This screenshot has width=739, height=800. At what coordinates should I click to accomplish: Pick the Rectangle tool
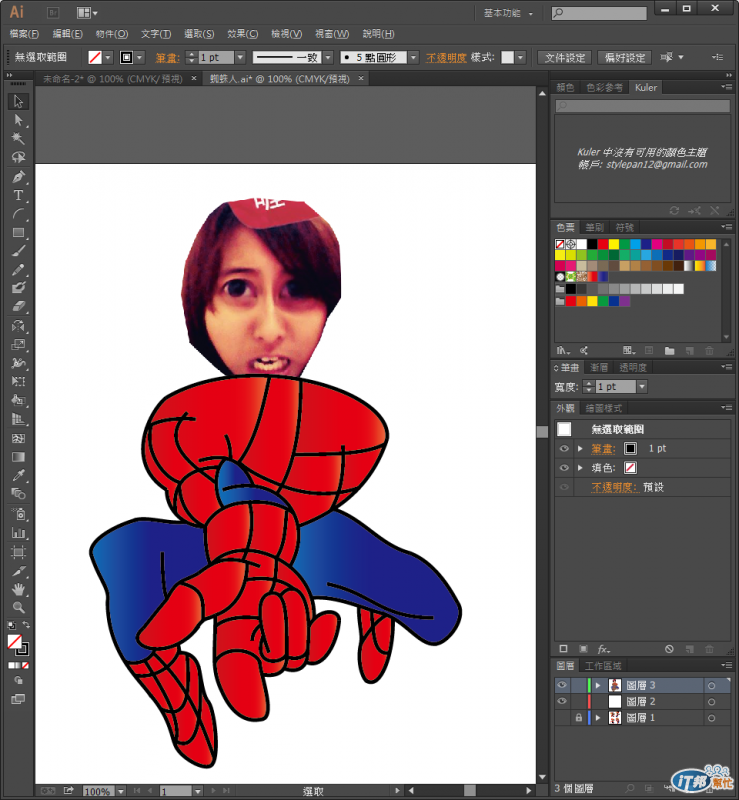(x=18, y=233)
